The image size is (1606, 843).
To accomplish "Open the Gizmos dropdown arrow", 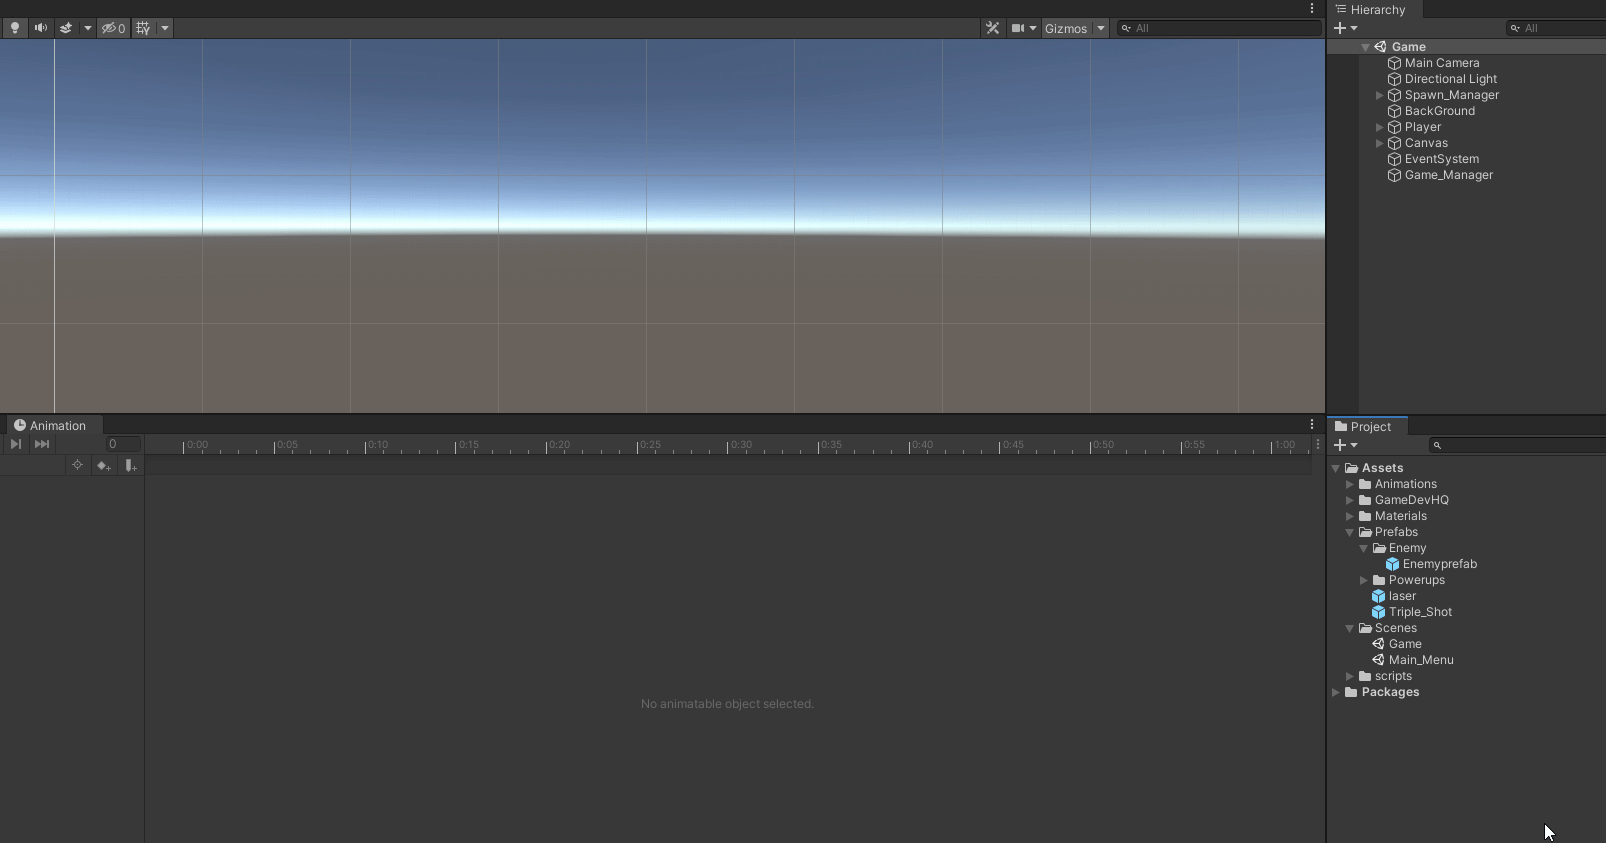I will click(1101, 28).
